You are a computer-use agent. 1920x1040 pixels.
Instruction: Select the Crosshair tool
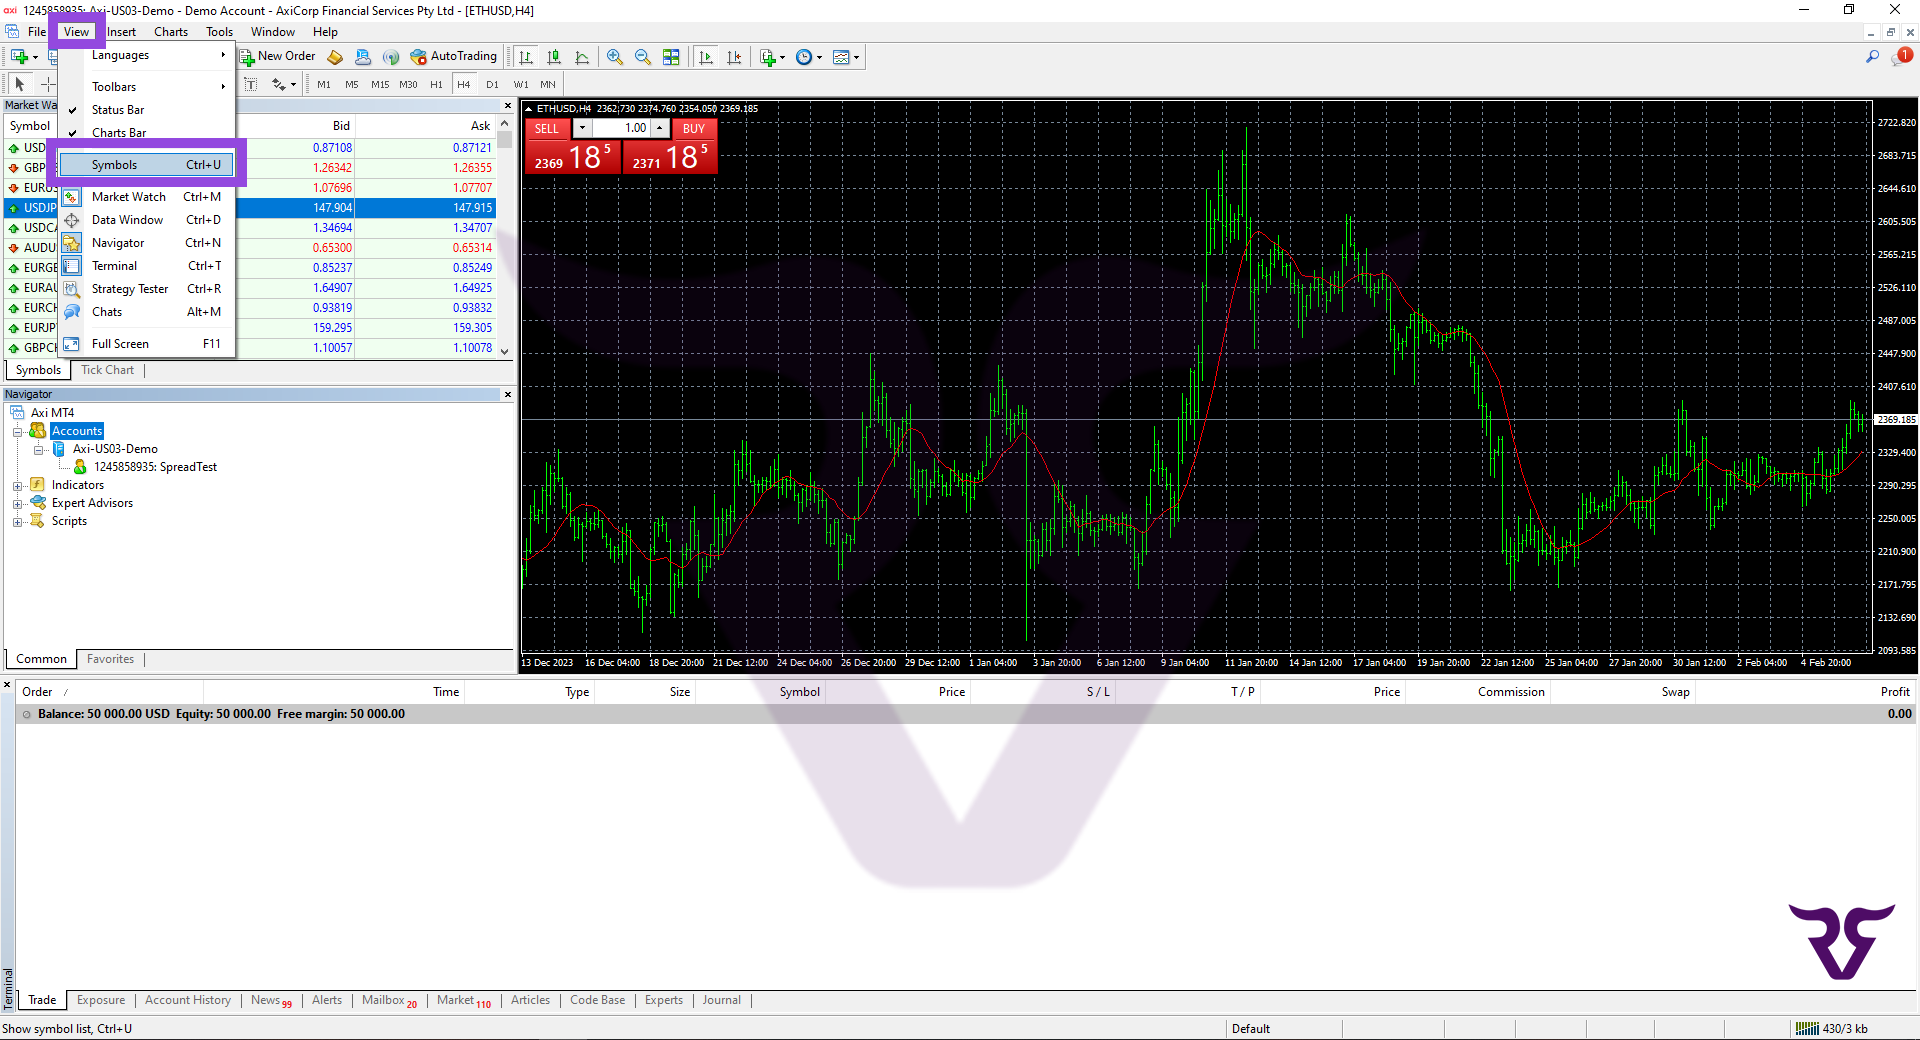point(47,84)
